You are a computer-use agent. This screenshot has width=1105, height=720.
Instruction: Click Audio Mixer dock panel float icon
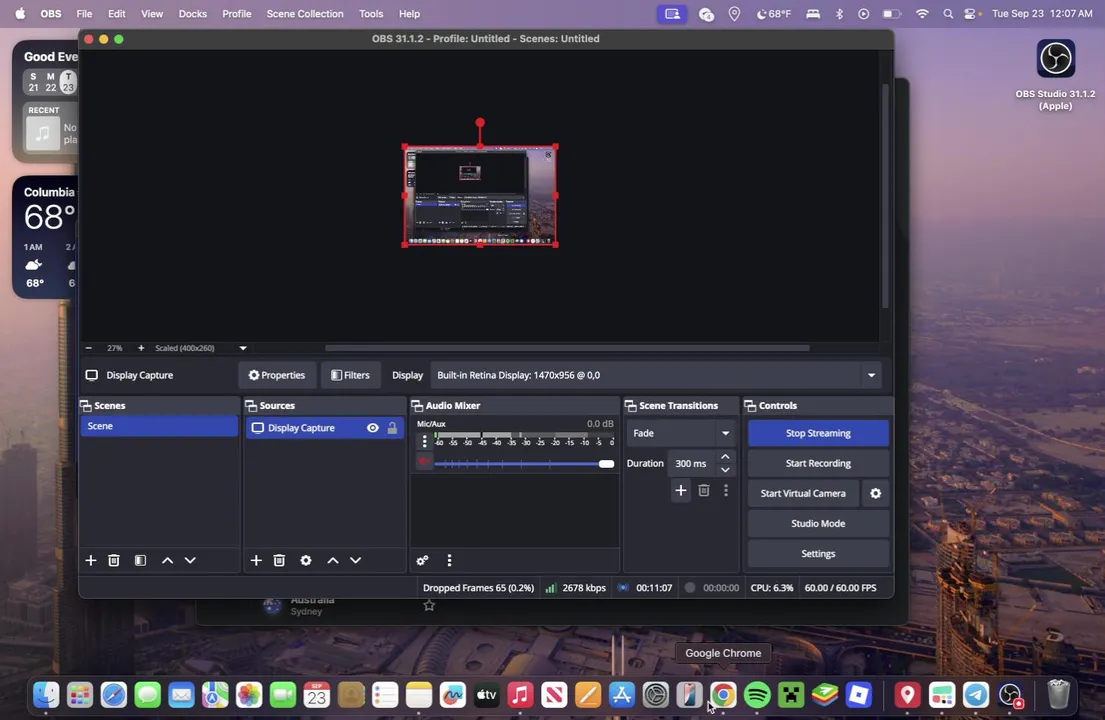pos(417,406)
